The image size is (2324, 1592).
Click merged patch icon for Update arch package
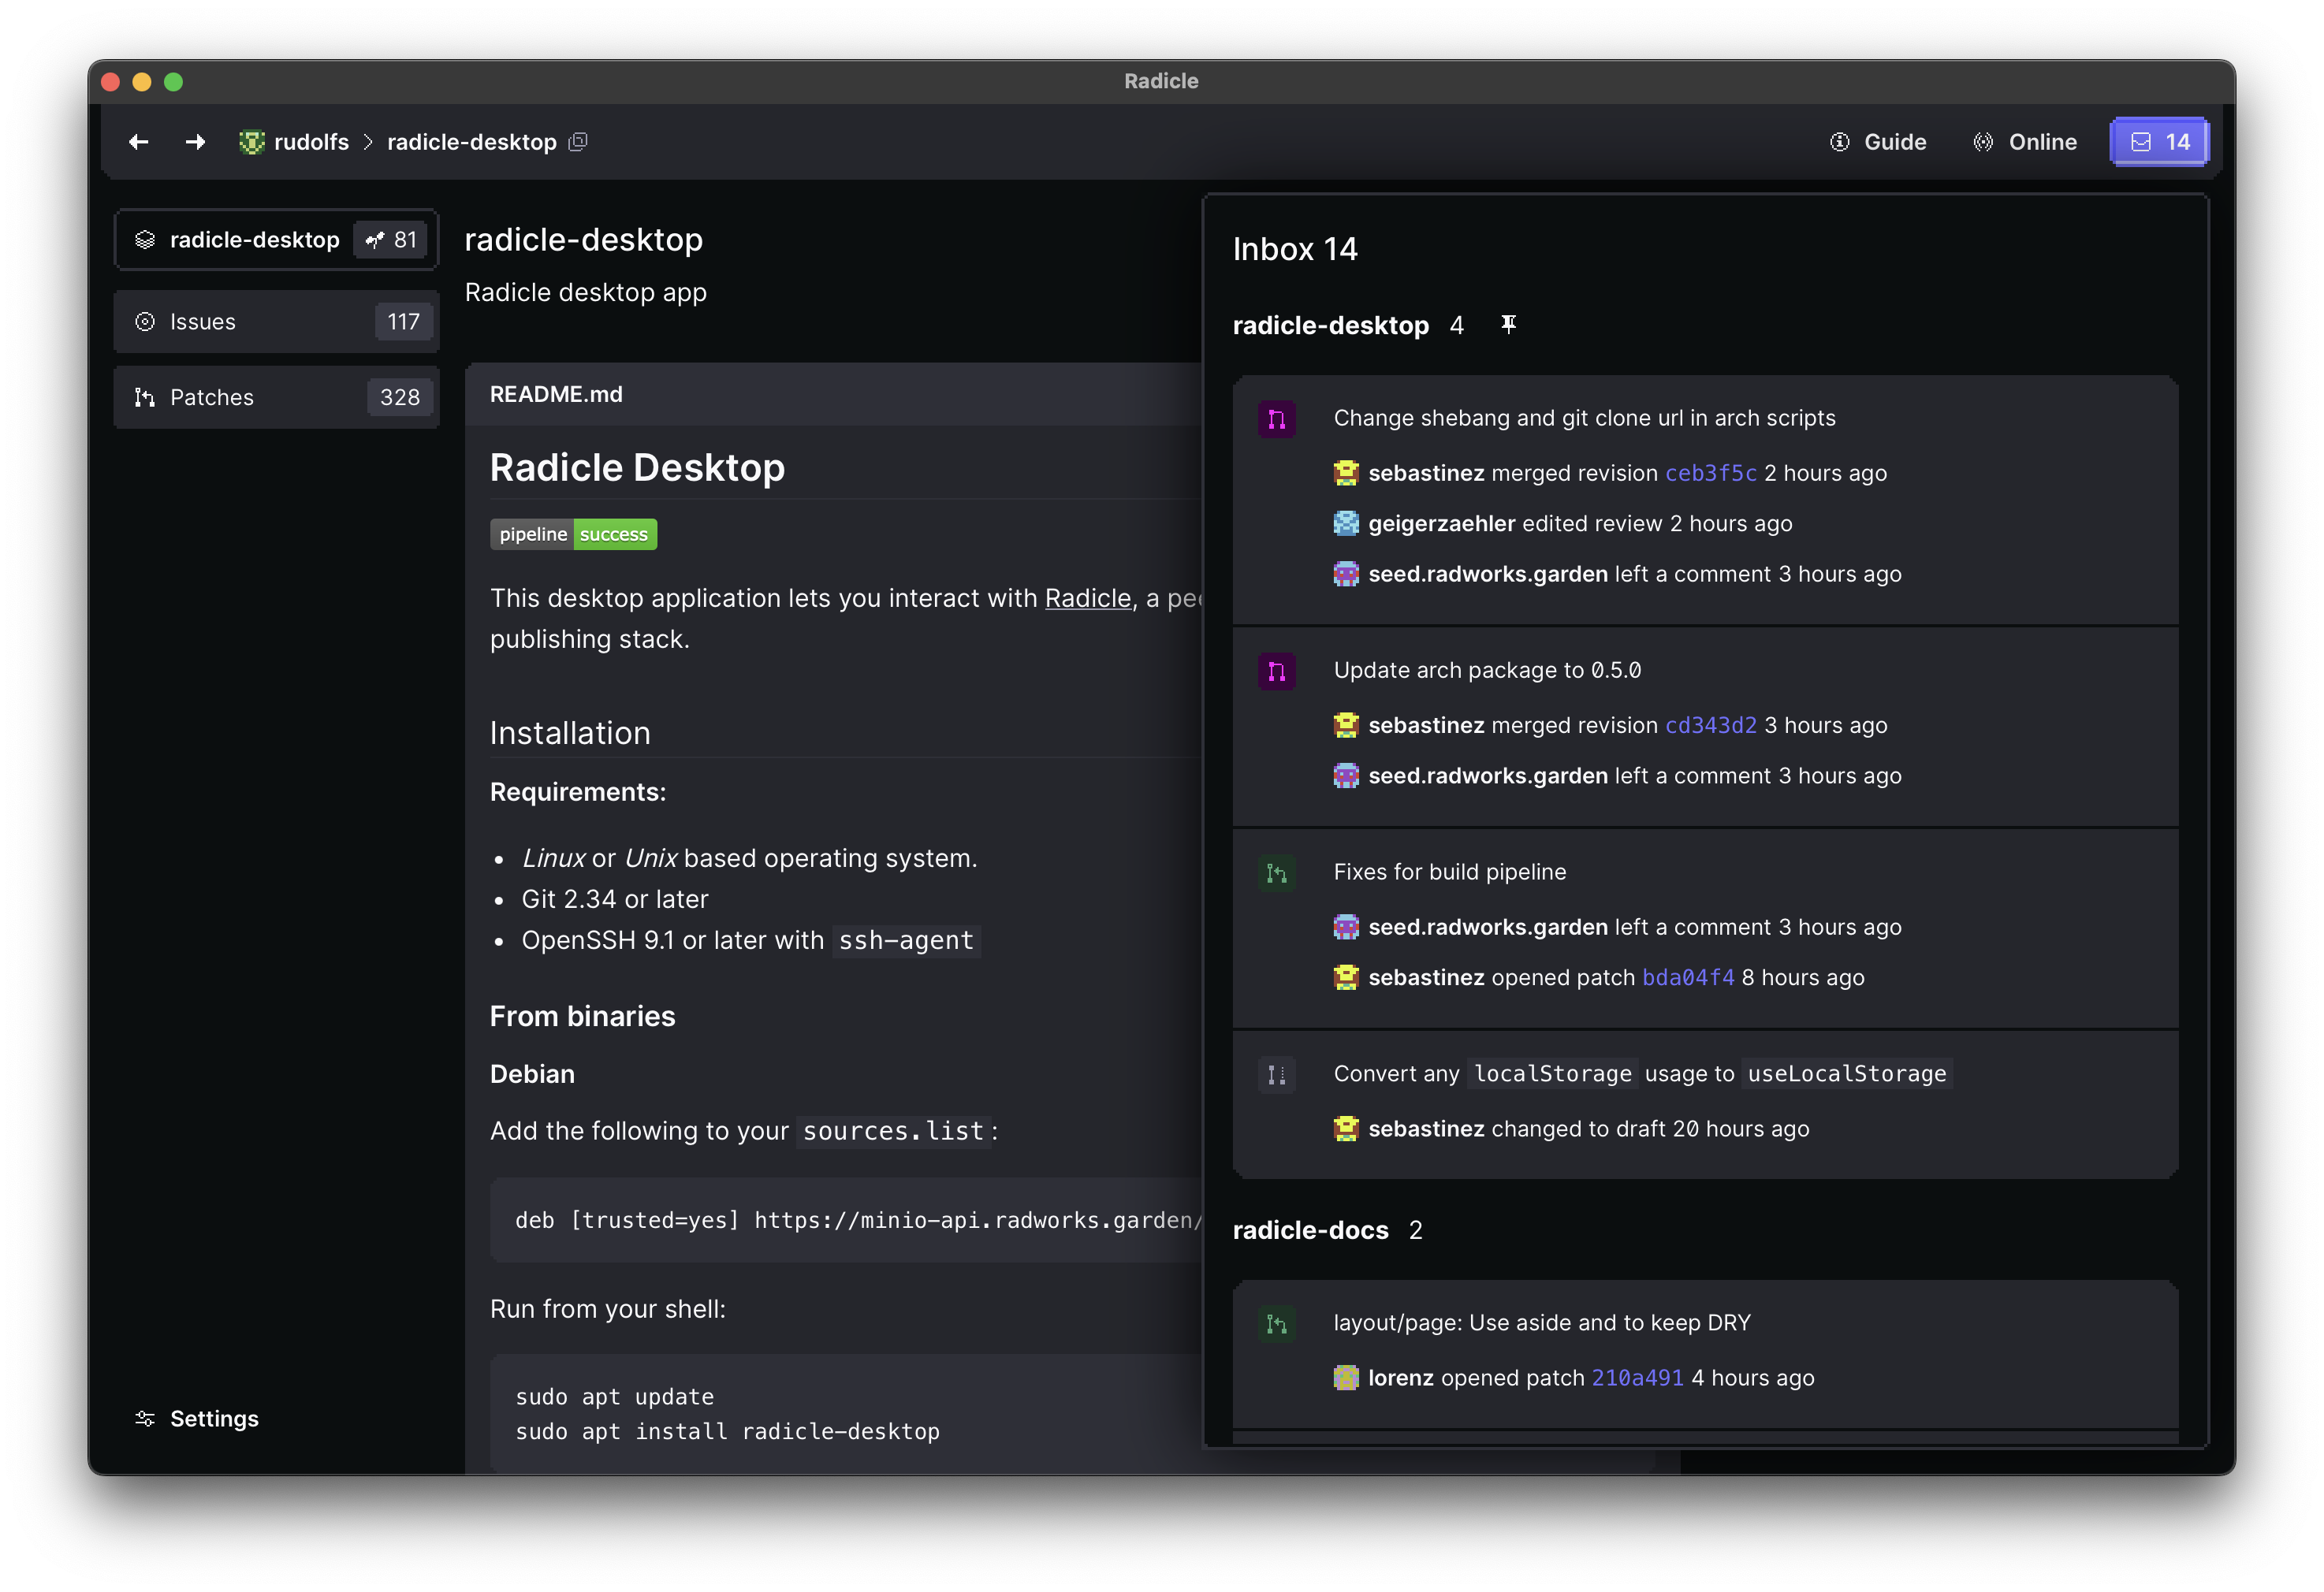point(1277,671)
